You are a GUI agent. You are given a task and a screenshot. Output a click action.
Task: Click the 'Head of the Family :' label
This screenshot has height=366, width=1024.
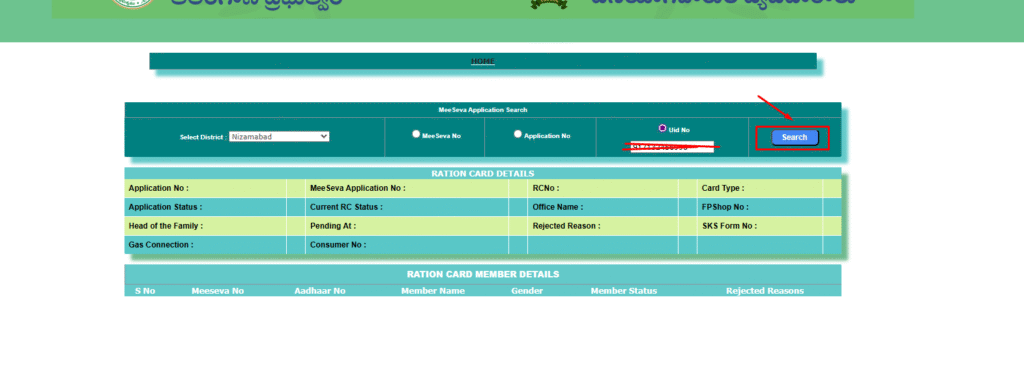[166, 226]
